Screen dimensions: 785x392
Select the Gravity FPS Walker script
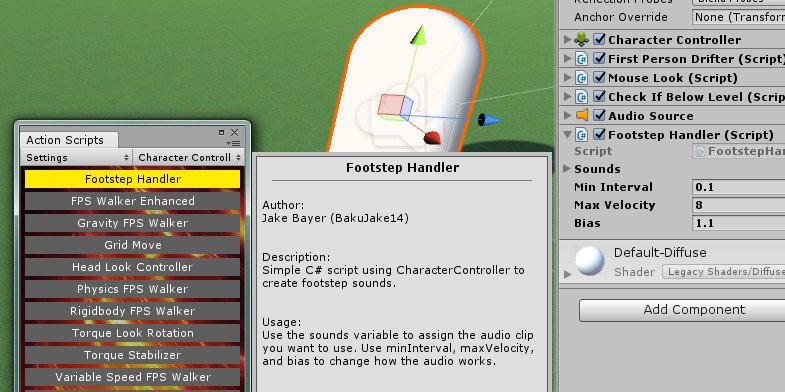(x=133, y=223)
